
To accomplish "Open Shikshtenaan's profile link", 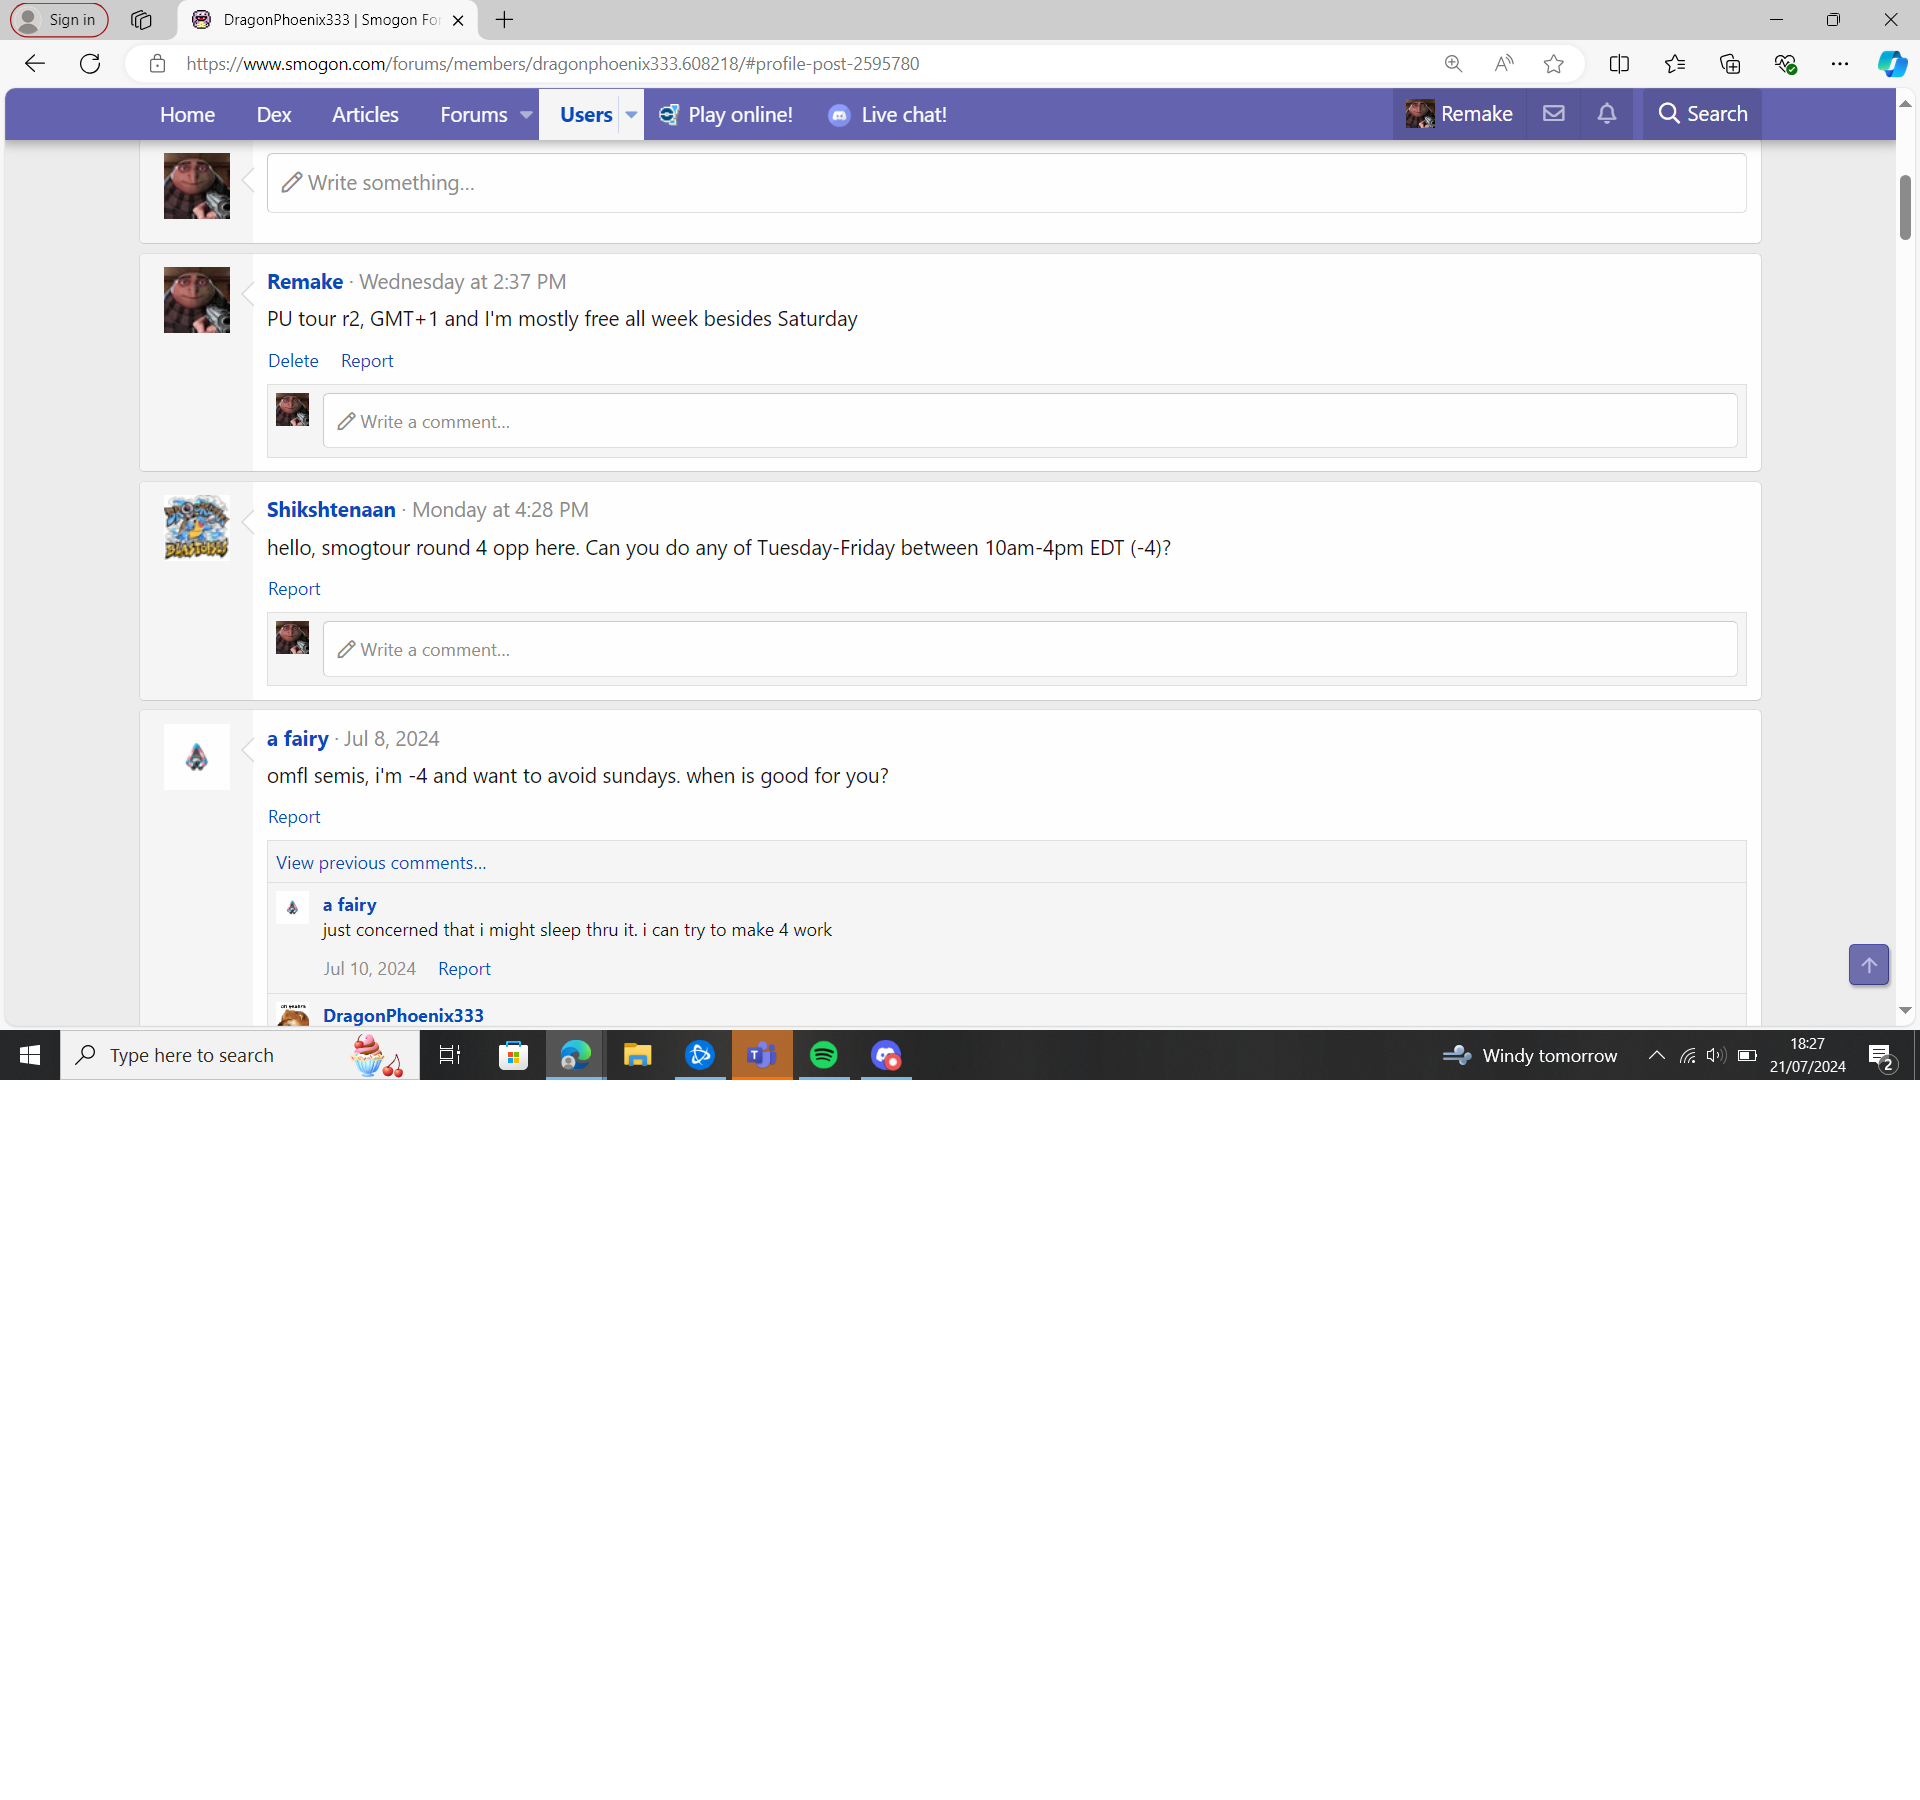I will (331, 510).
